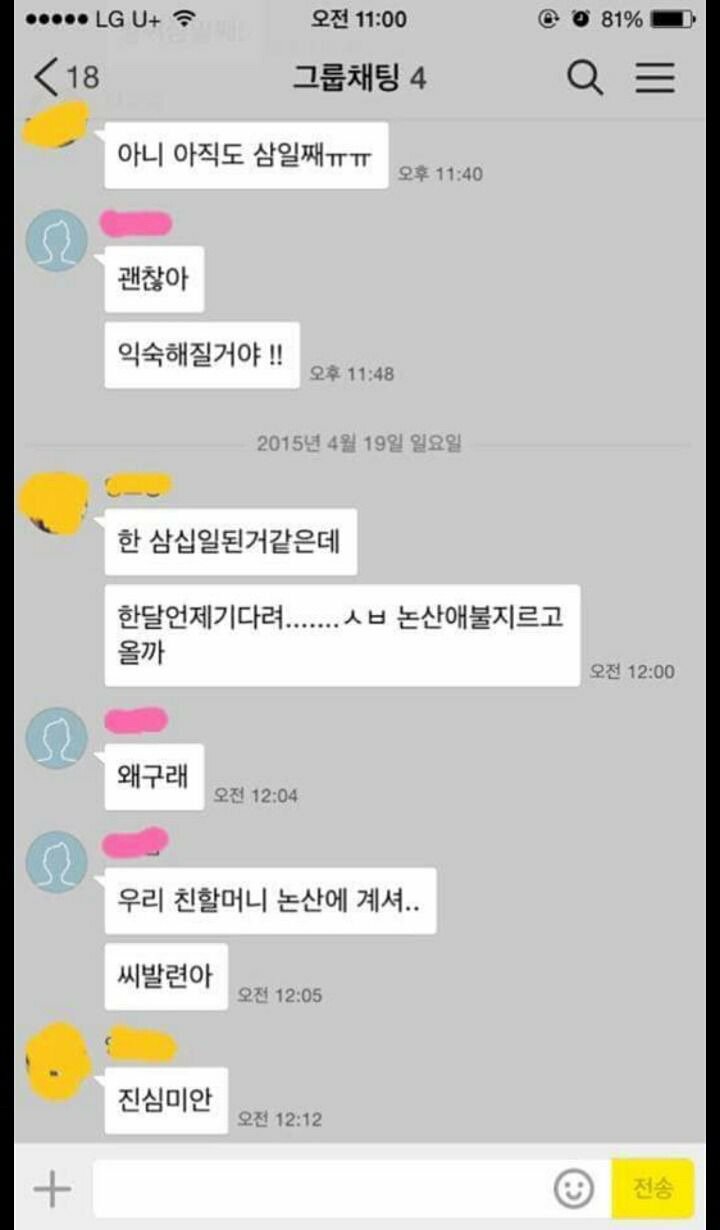Tap the back arrow showing 18
The width and height of the screenshot is (720, 1230).
point(66,77)
